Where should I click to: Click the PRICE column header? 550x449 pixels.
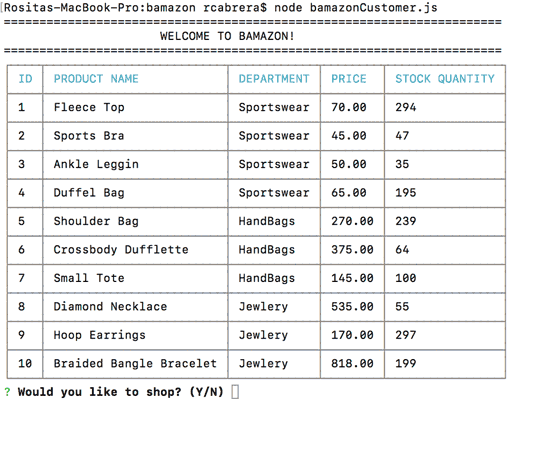click(x=349, y=79)
